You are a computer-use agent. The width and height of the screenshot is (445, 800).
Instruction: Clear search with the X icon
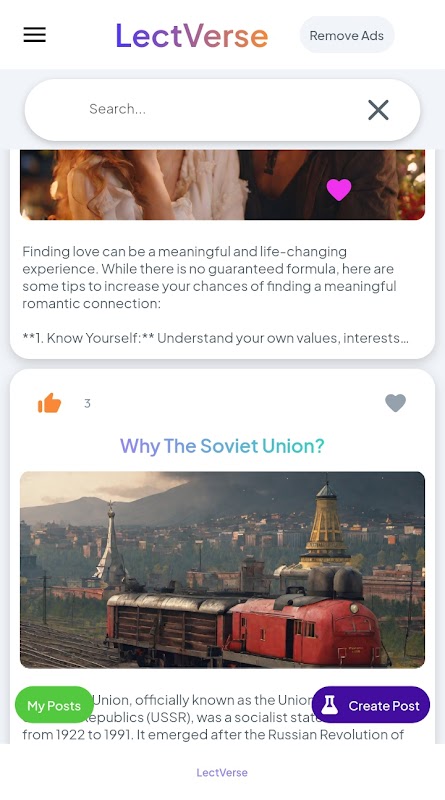pos(378,110)
